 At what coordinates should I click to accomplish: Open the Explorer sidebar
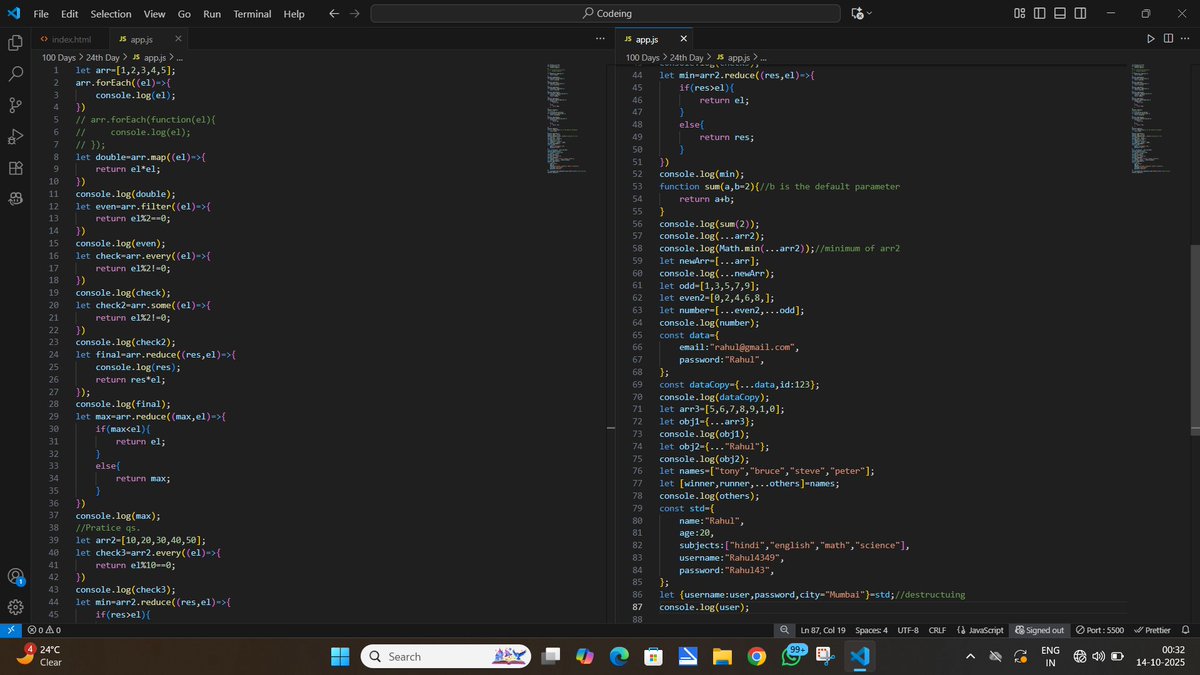pyautogui.click(x=15, y=43)
